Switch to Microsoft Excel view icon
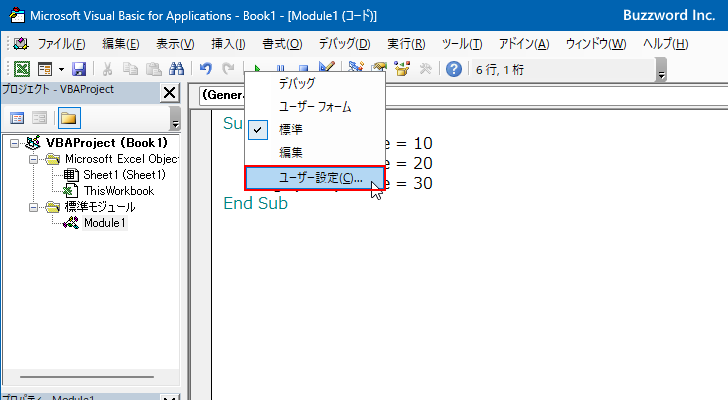The width and height of the screenshot is (728, 400). click(22, 69)
